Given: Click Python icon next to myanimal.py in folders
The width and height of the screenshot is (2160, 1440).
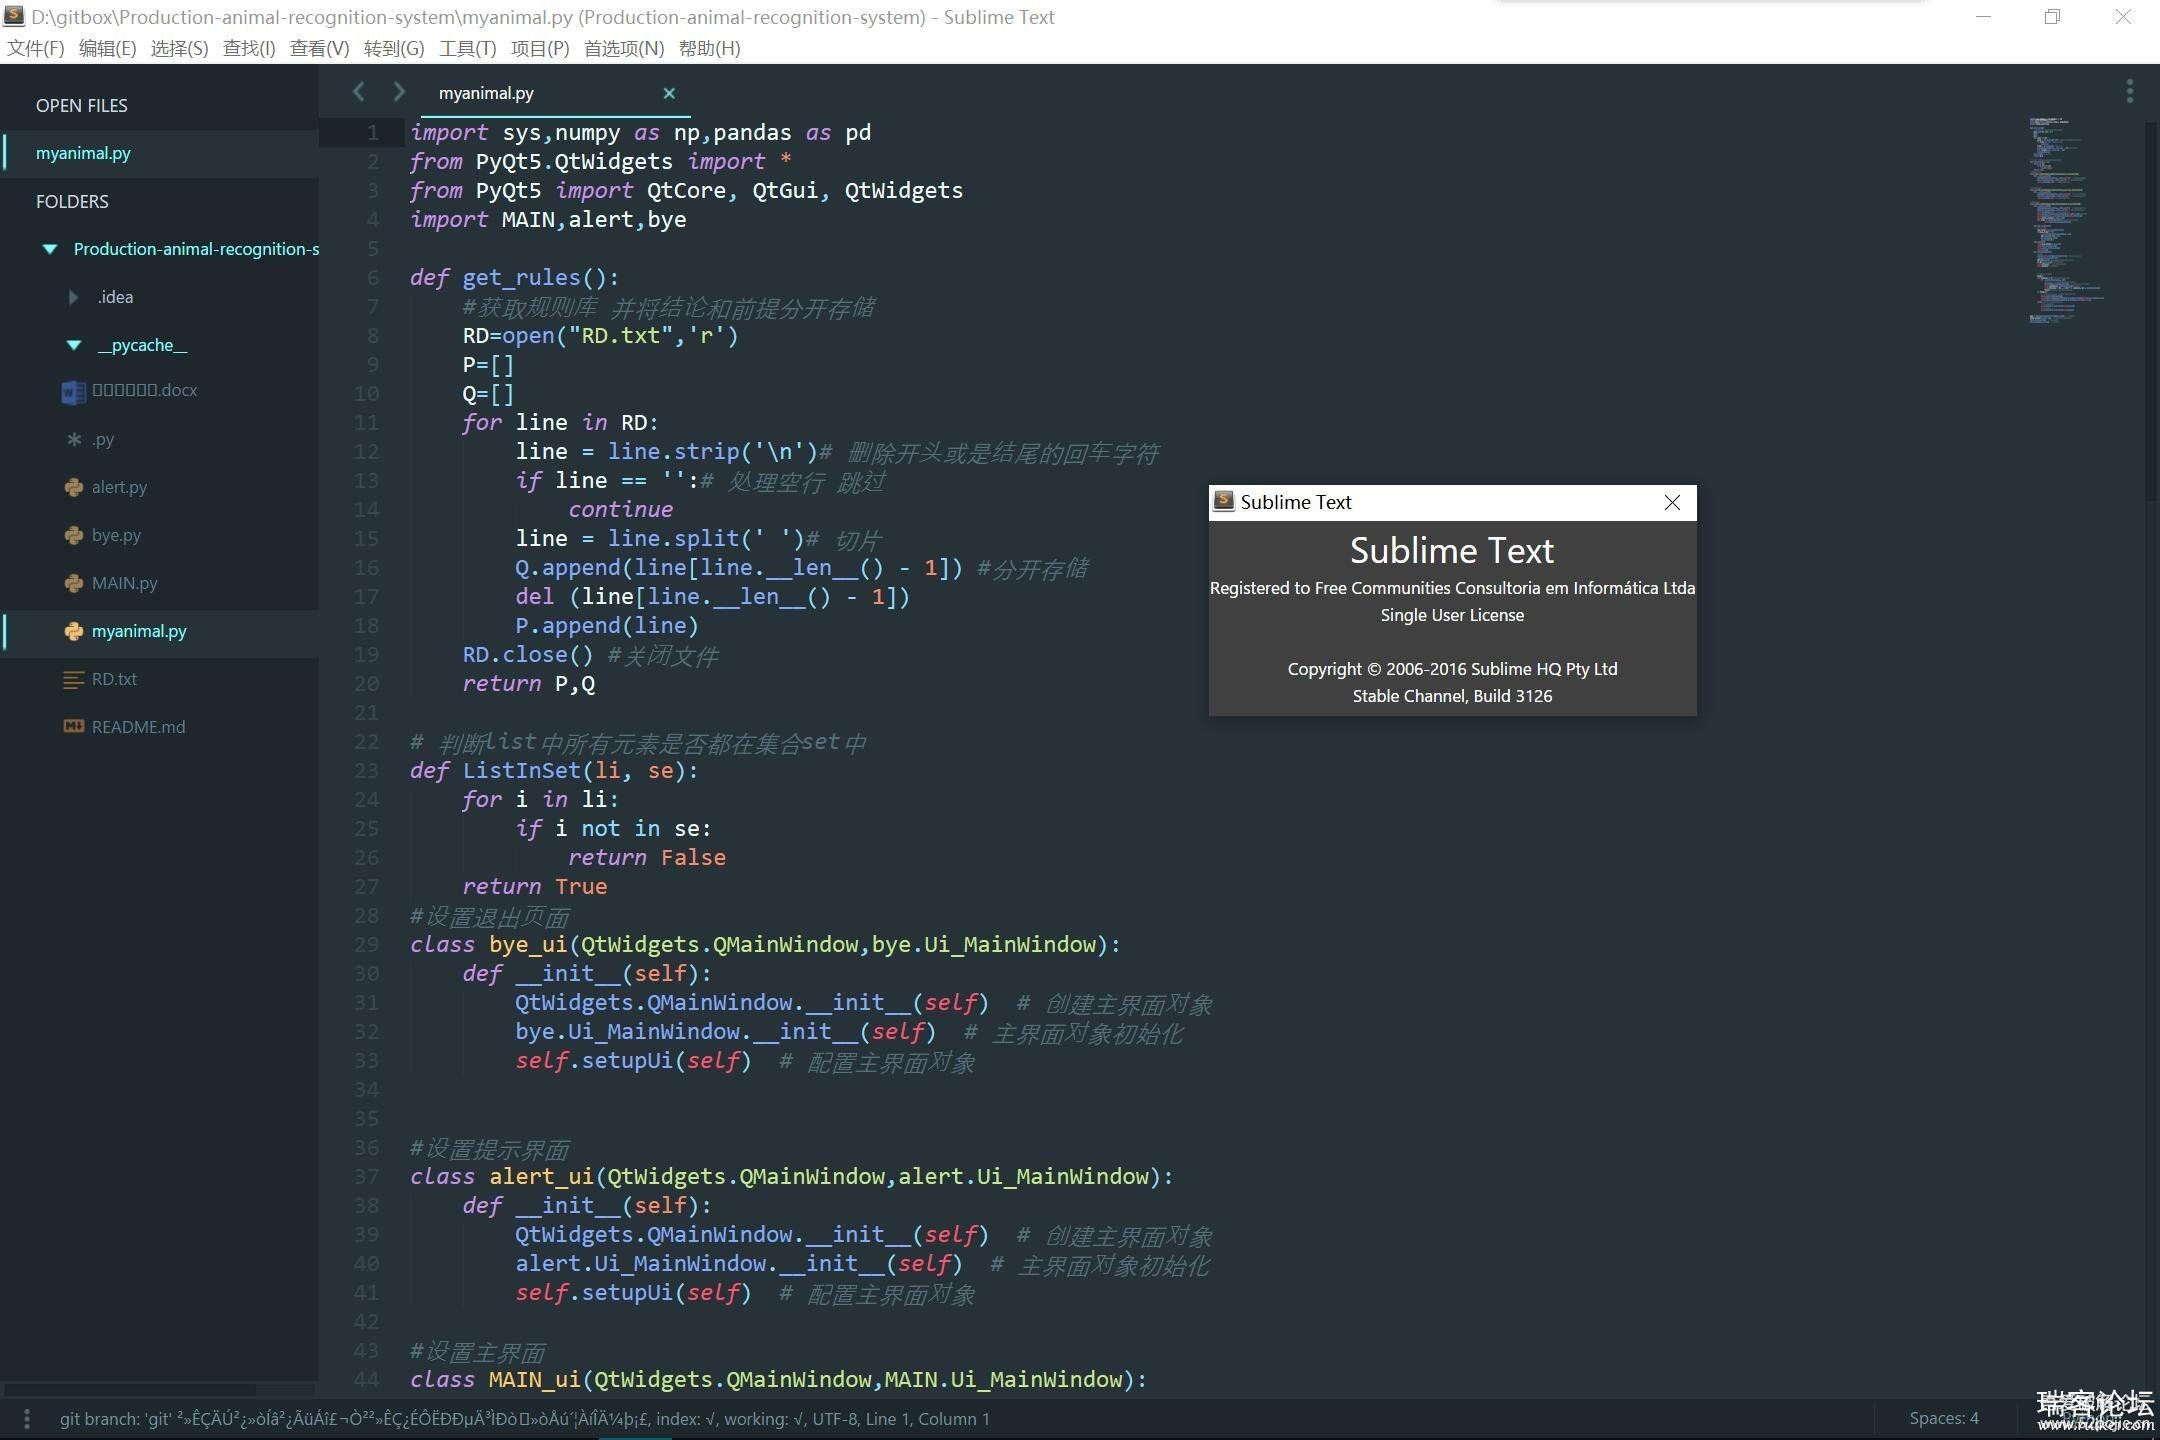Looking at the screenshot, I should pyautogui.click(x=74, y=631).
